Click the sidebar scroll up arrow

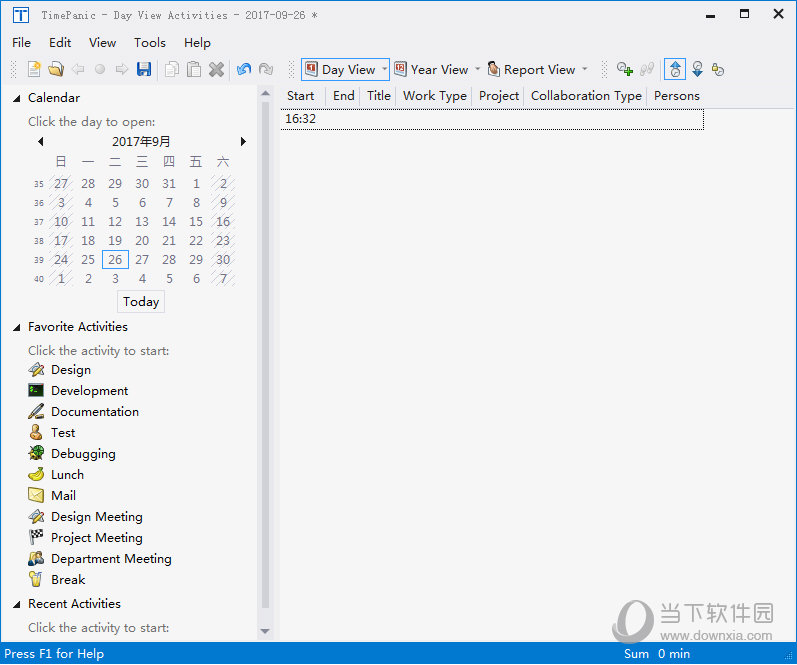tap(265, 94)
